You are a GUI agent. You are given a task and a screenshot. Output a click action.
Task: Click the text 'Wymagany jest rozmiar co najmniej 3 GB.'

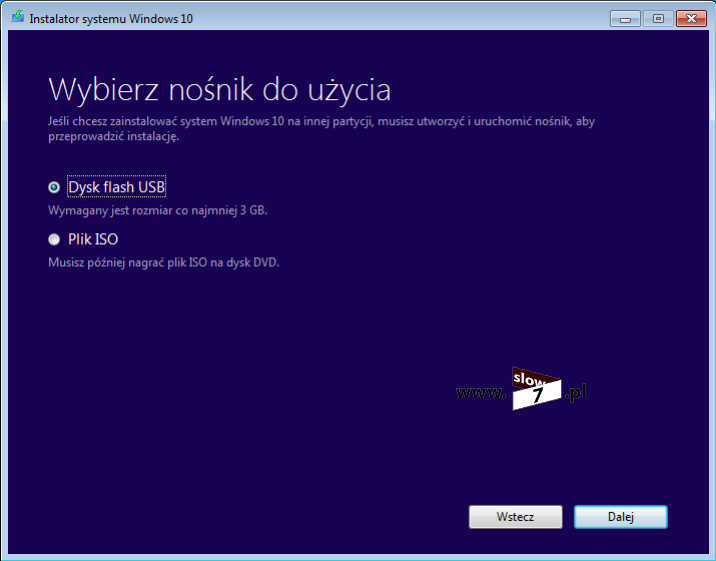(158, 210)
